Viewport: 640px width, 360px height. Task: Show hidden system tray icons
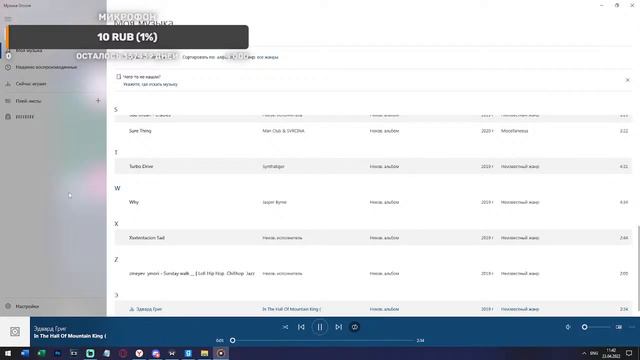[x=584, y=353]
